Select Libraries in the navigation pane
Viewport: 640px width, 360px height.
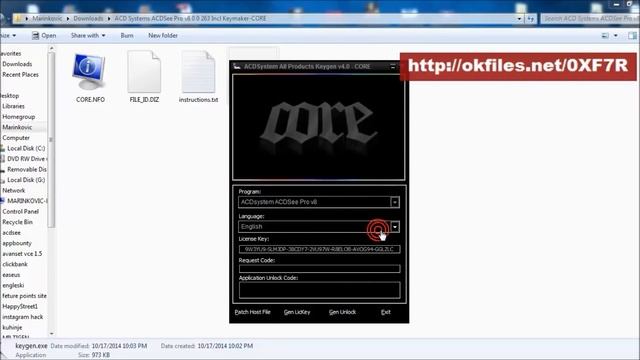point(13,106)
